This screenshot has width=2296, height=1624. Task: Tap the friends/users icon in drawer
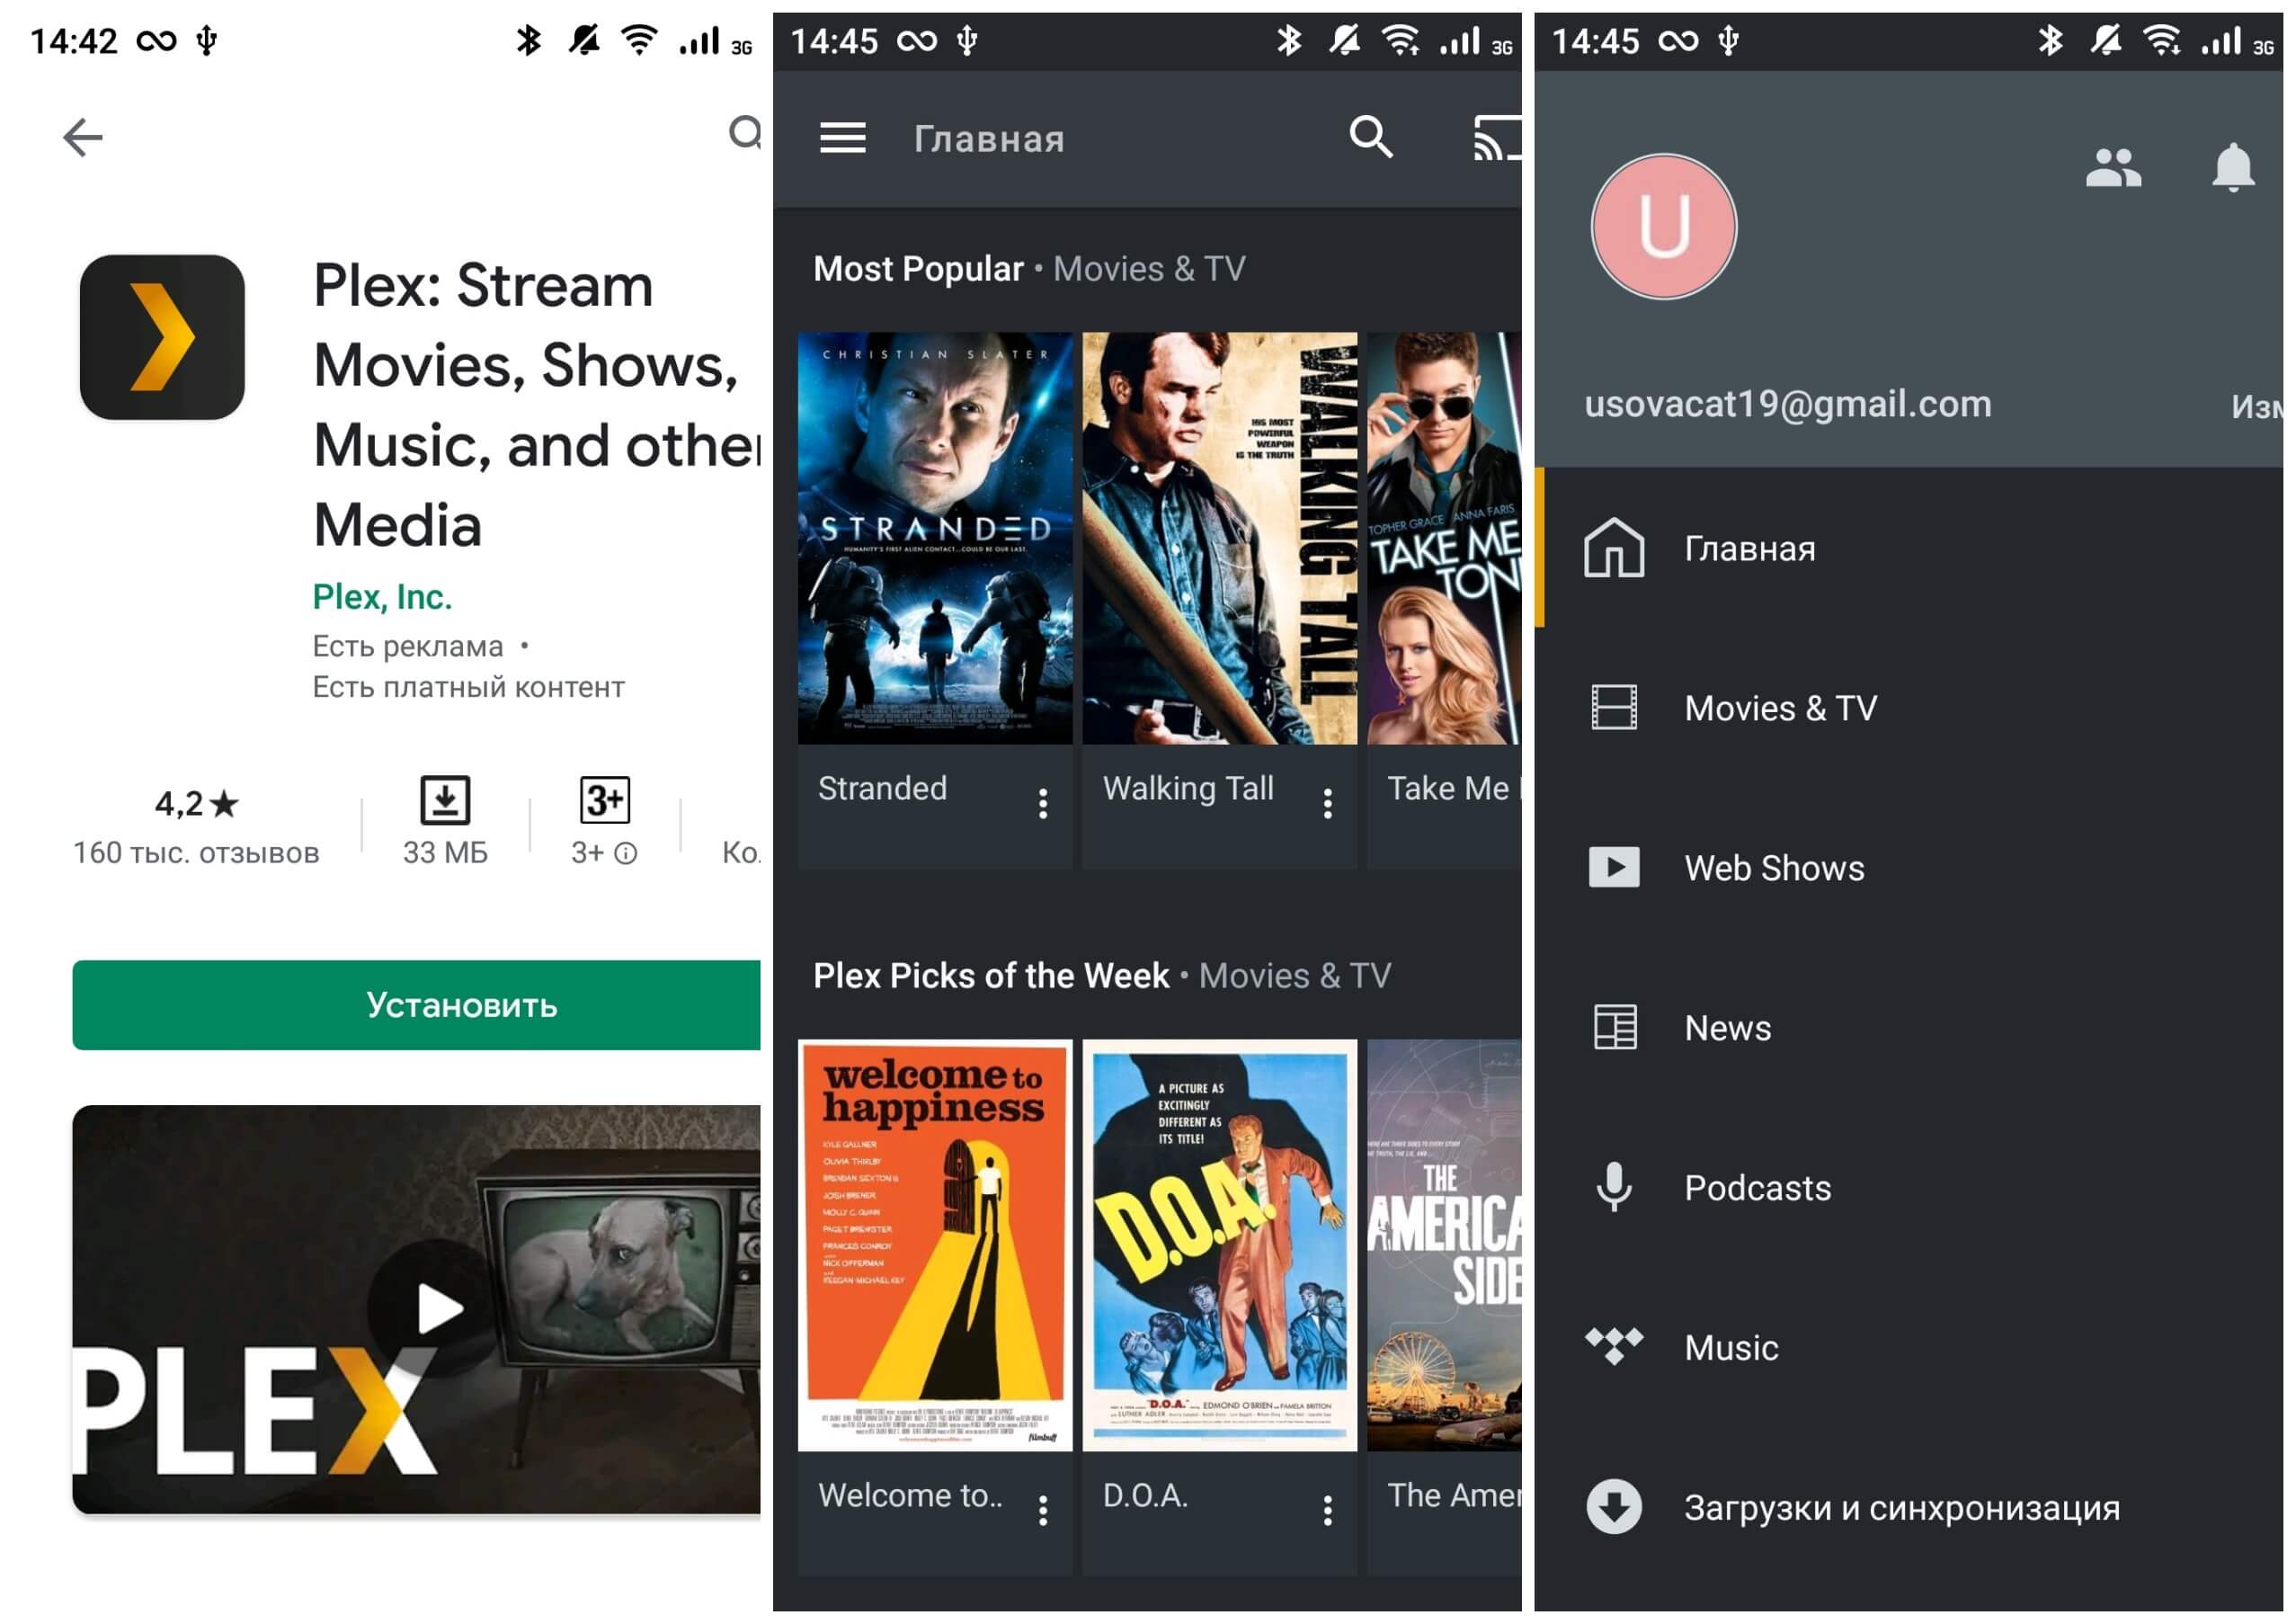pyautogui.click(x=2113, y=167)
